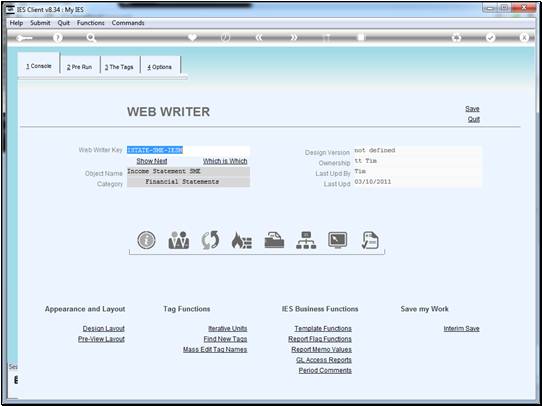Open the file drawer icon
Image resolution: width=542 pixels, height=406 pixels.
(x=274, y=240)
